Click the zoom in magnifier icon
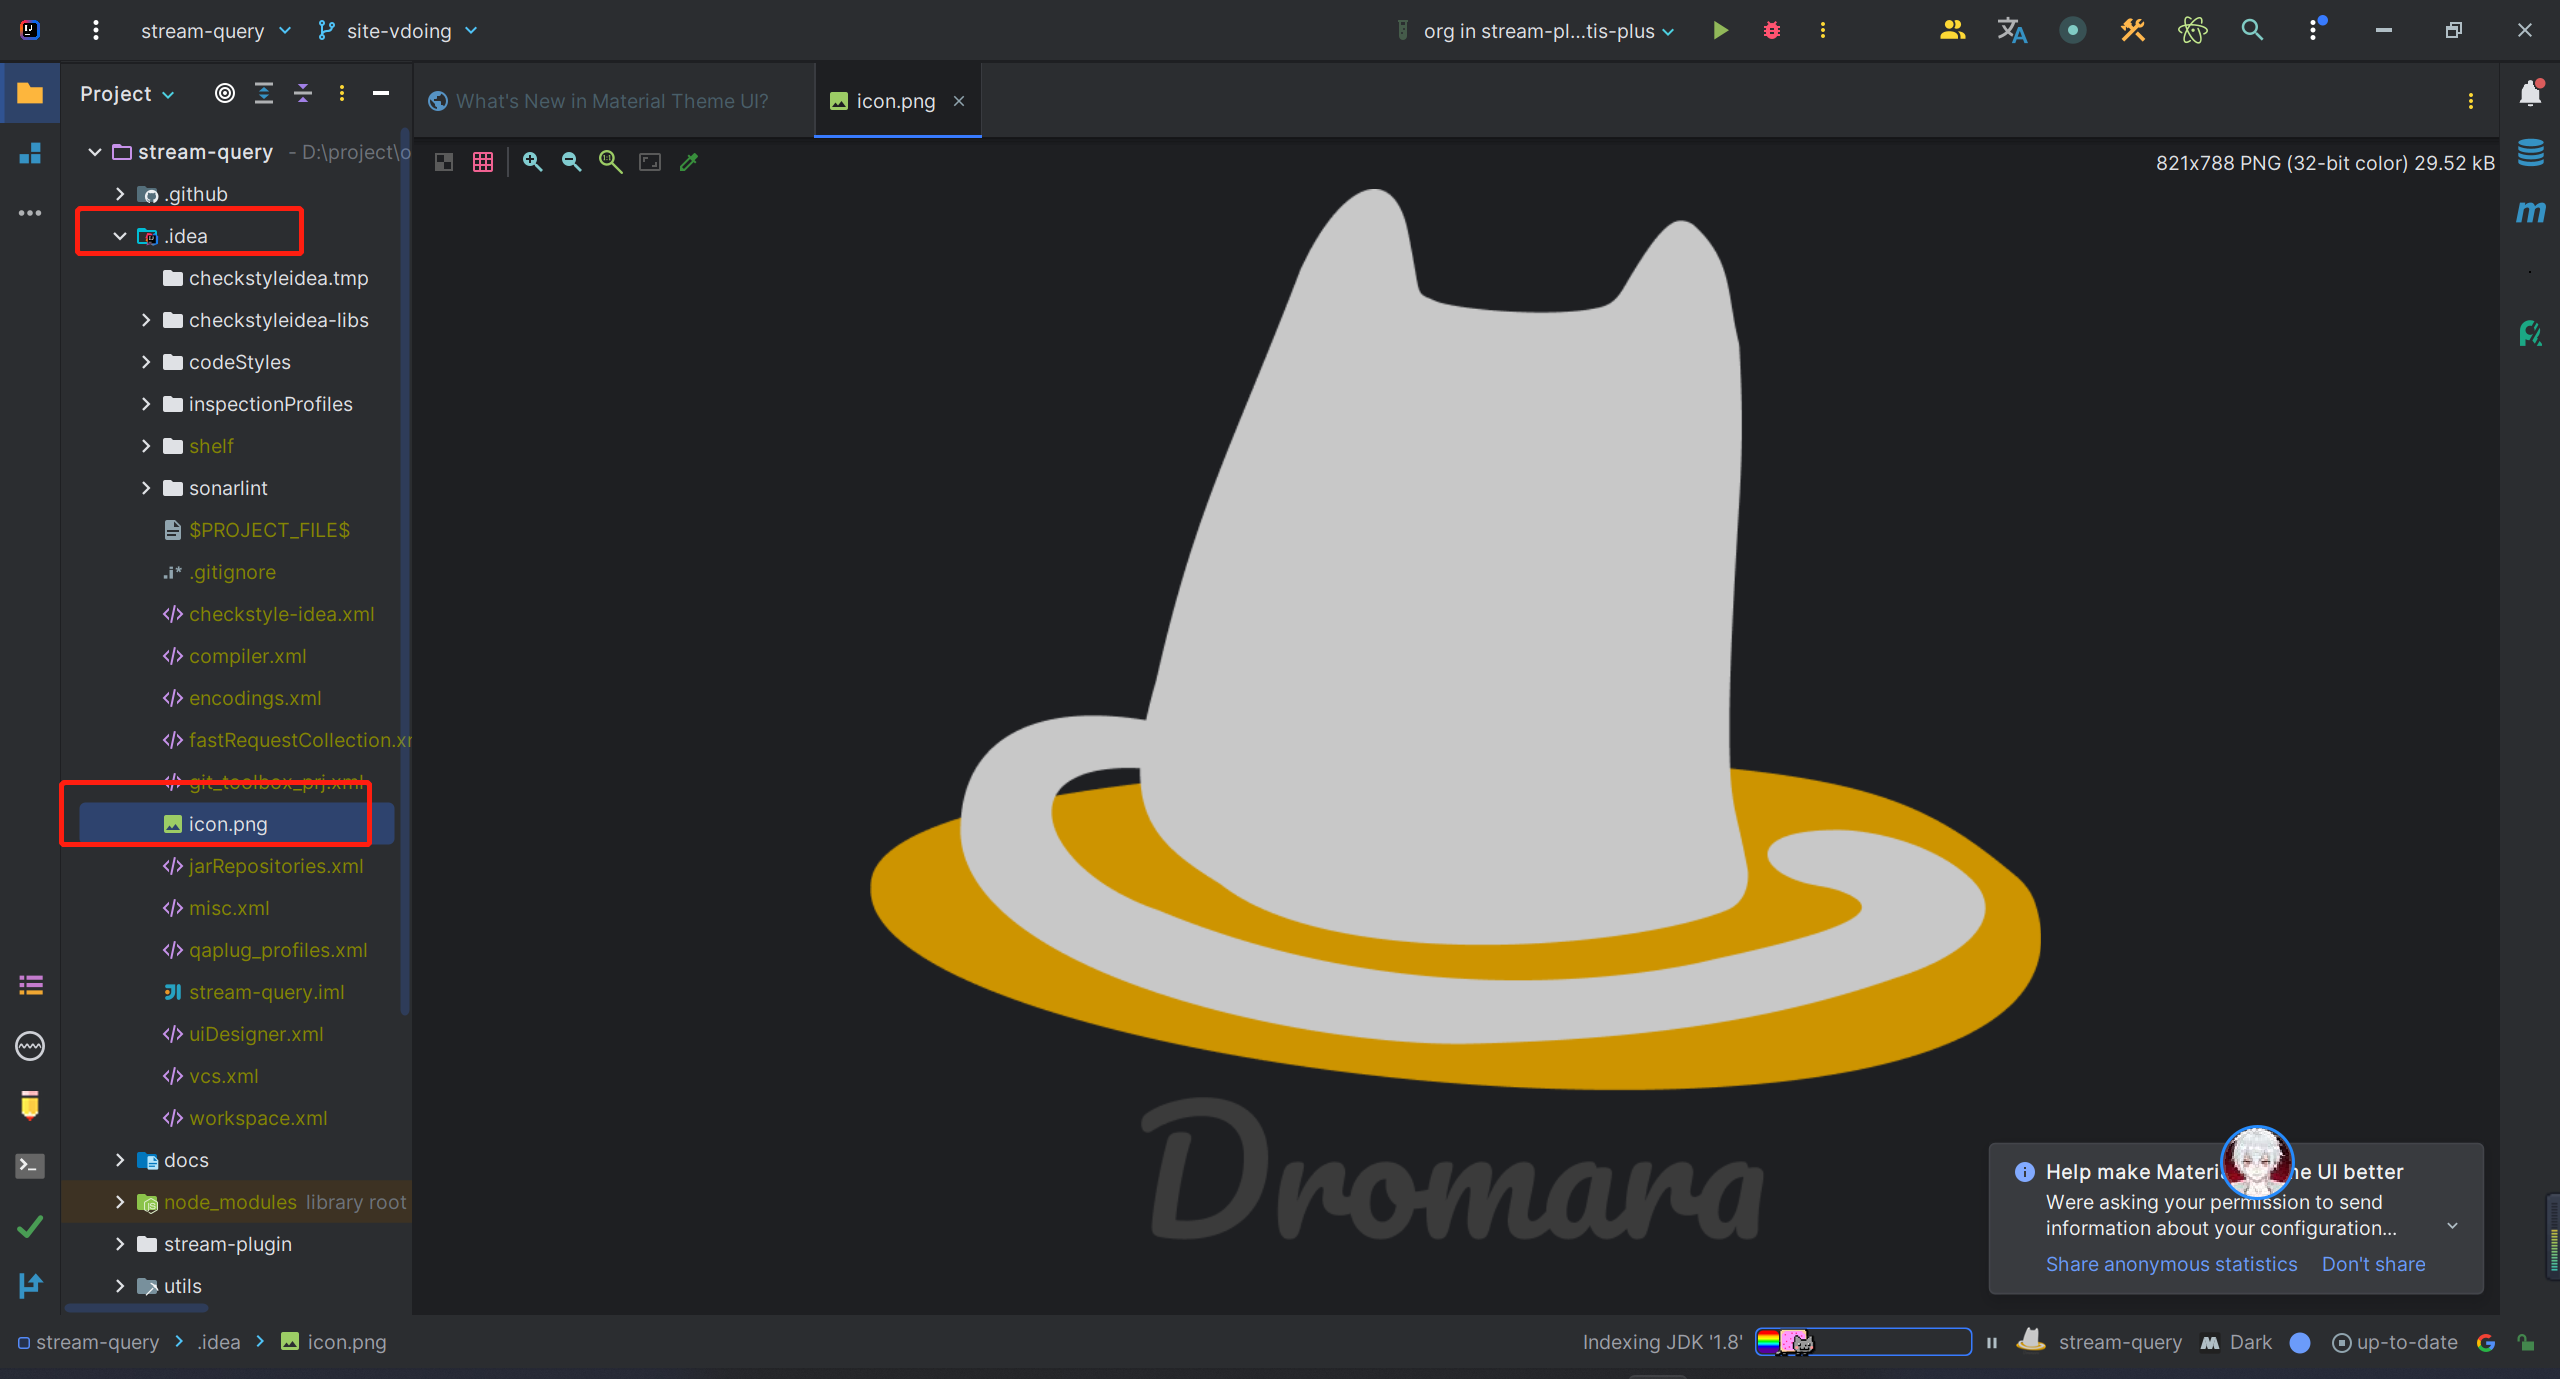Image resolution: width=2560 pixels, height=1379 pixels. pos(532,162)
